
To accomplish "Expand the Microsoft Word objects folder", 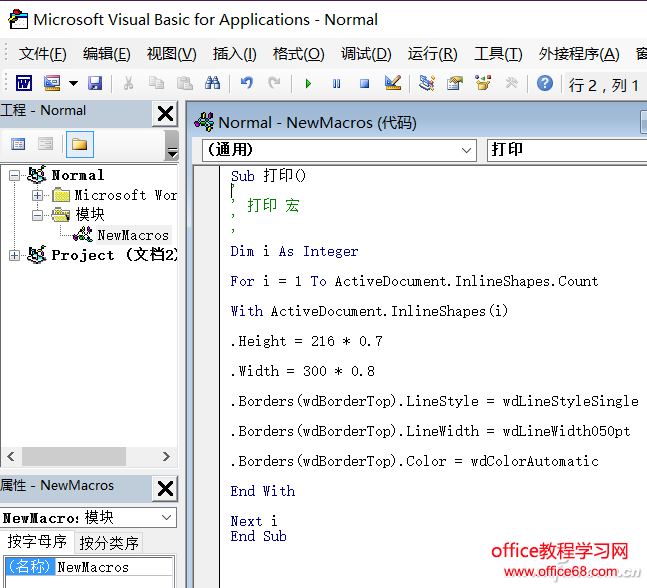I will 38,195.
